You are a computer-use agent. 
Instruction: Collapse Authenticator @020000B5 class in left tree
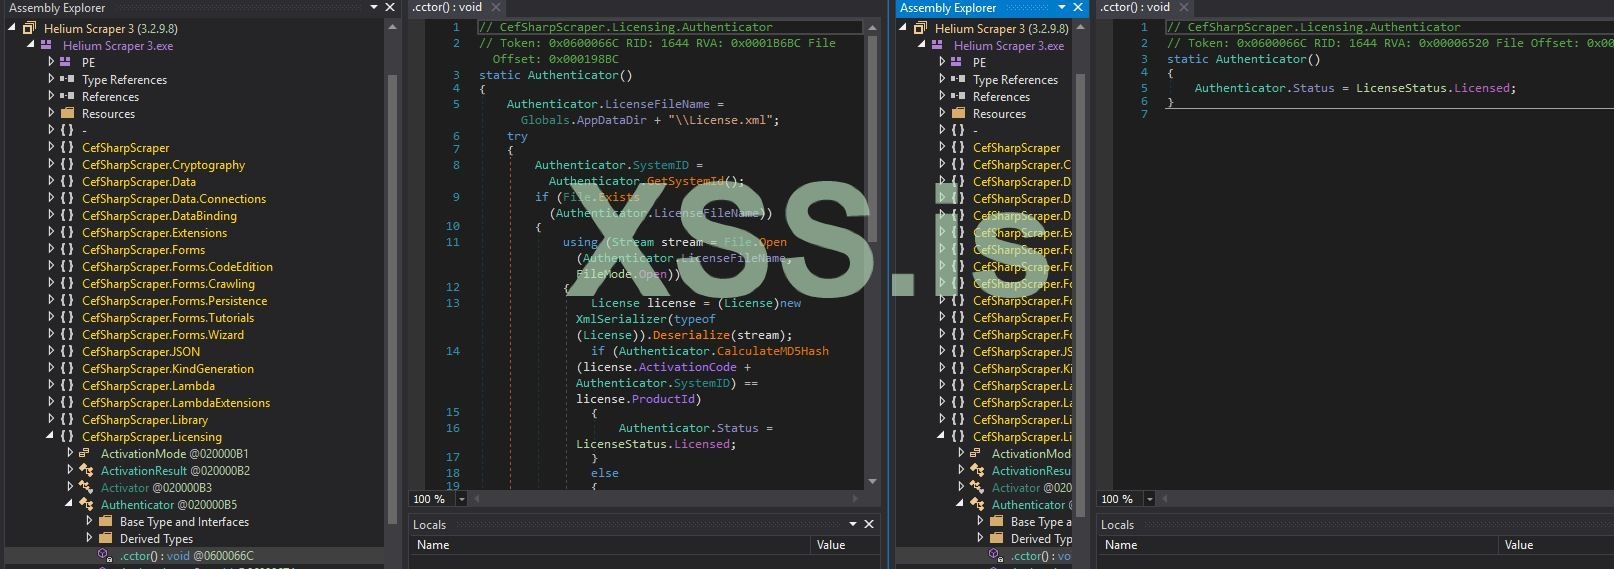69,504
